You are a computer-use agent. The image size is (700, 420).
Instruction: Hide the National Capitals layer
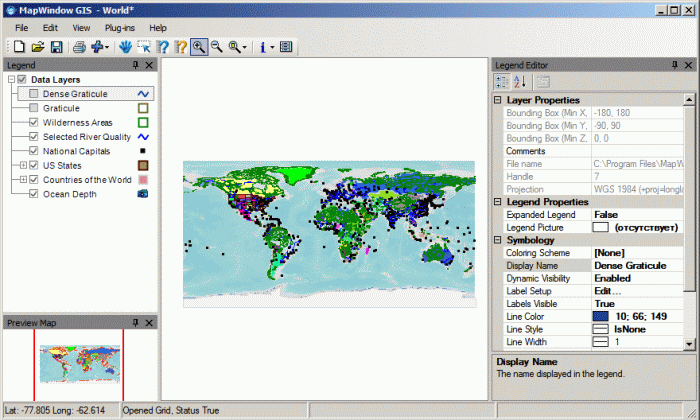click(x=33, y=151)
